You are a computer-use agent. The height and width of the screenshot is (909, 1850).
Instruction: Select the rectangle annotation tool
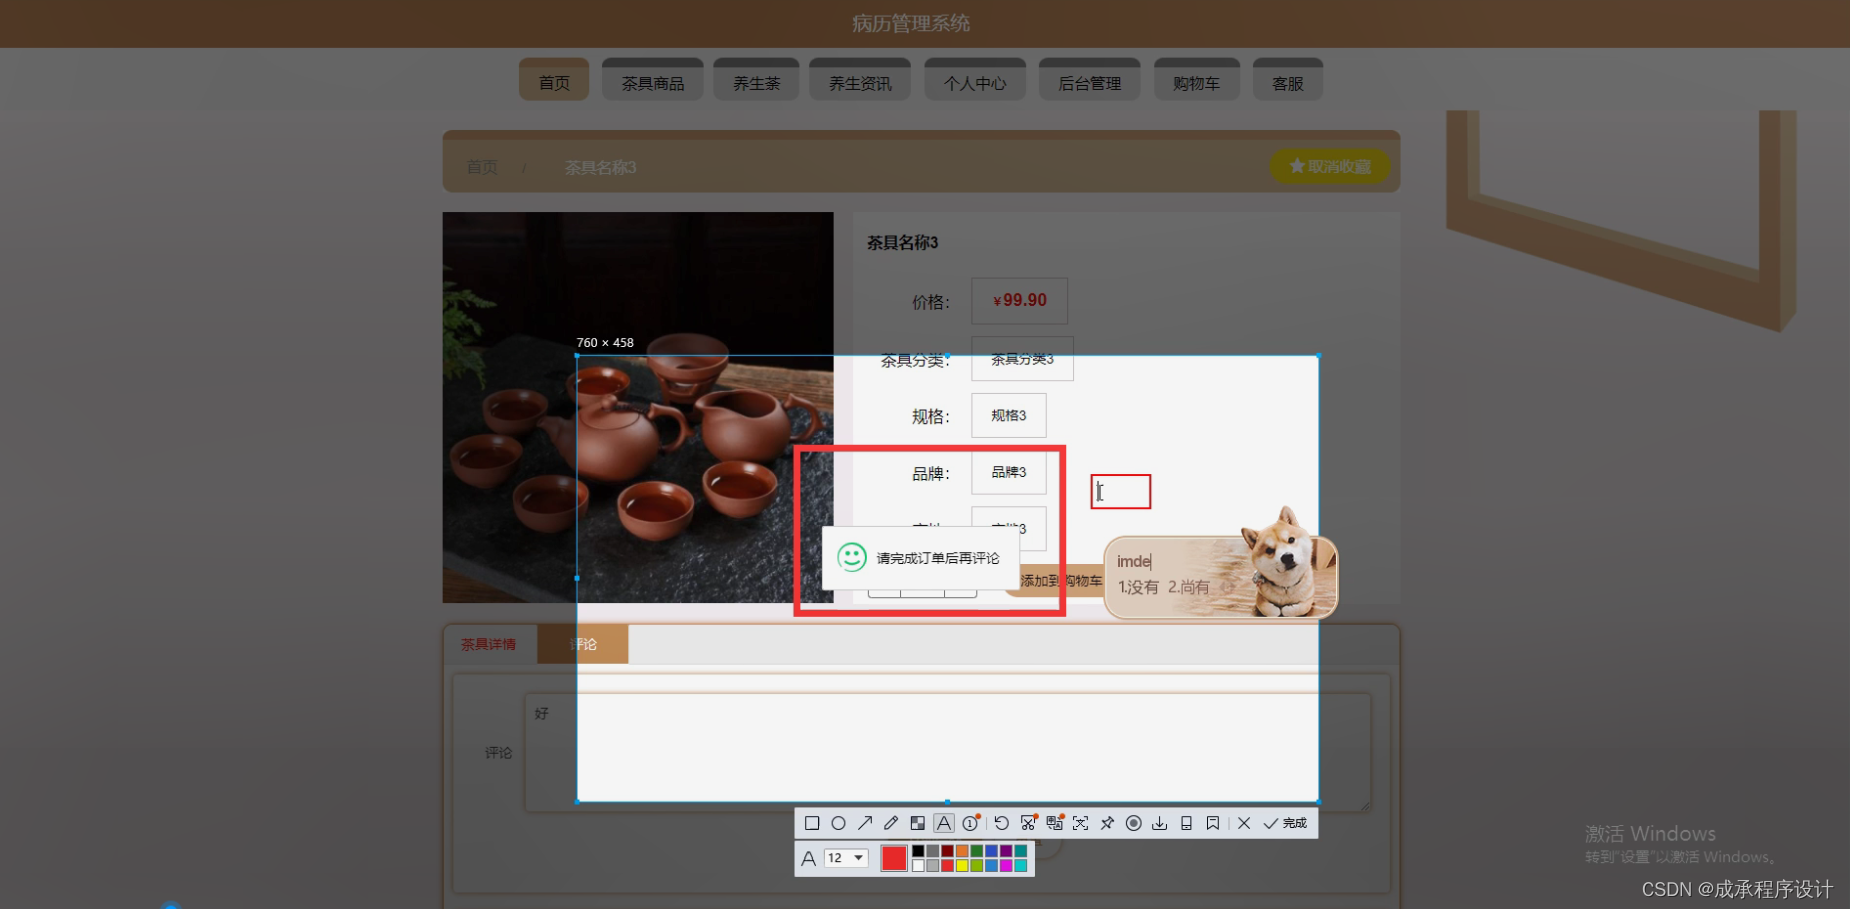pos(813,824)
